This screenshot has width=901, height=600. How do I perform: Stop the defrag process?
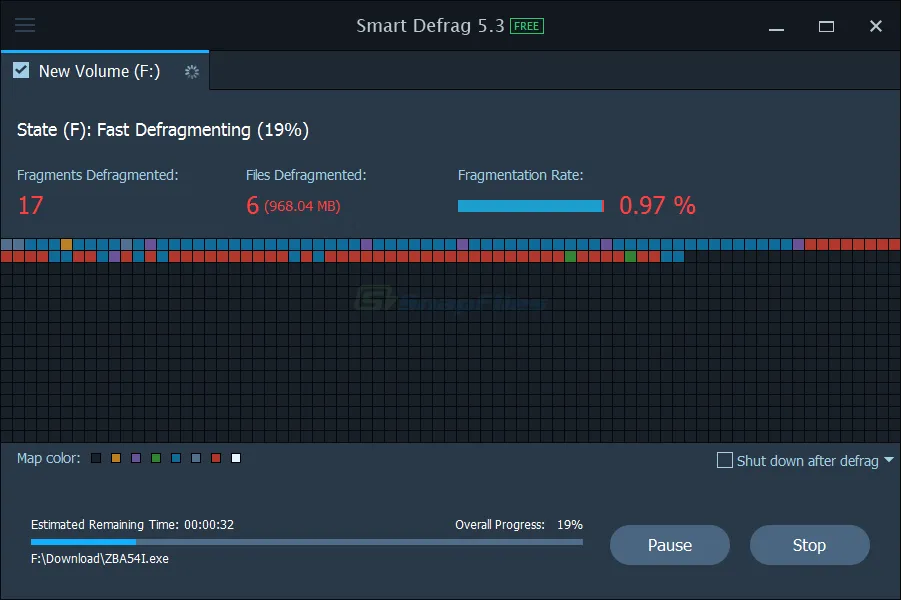[809, 545]
